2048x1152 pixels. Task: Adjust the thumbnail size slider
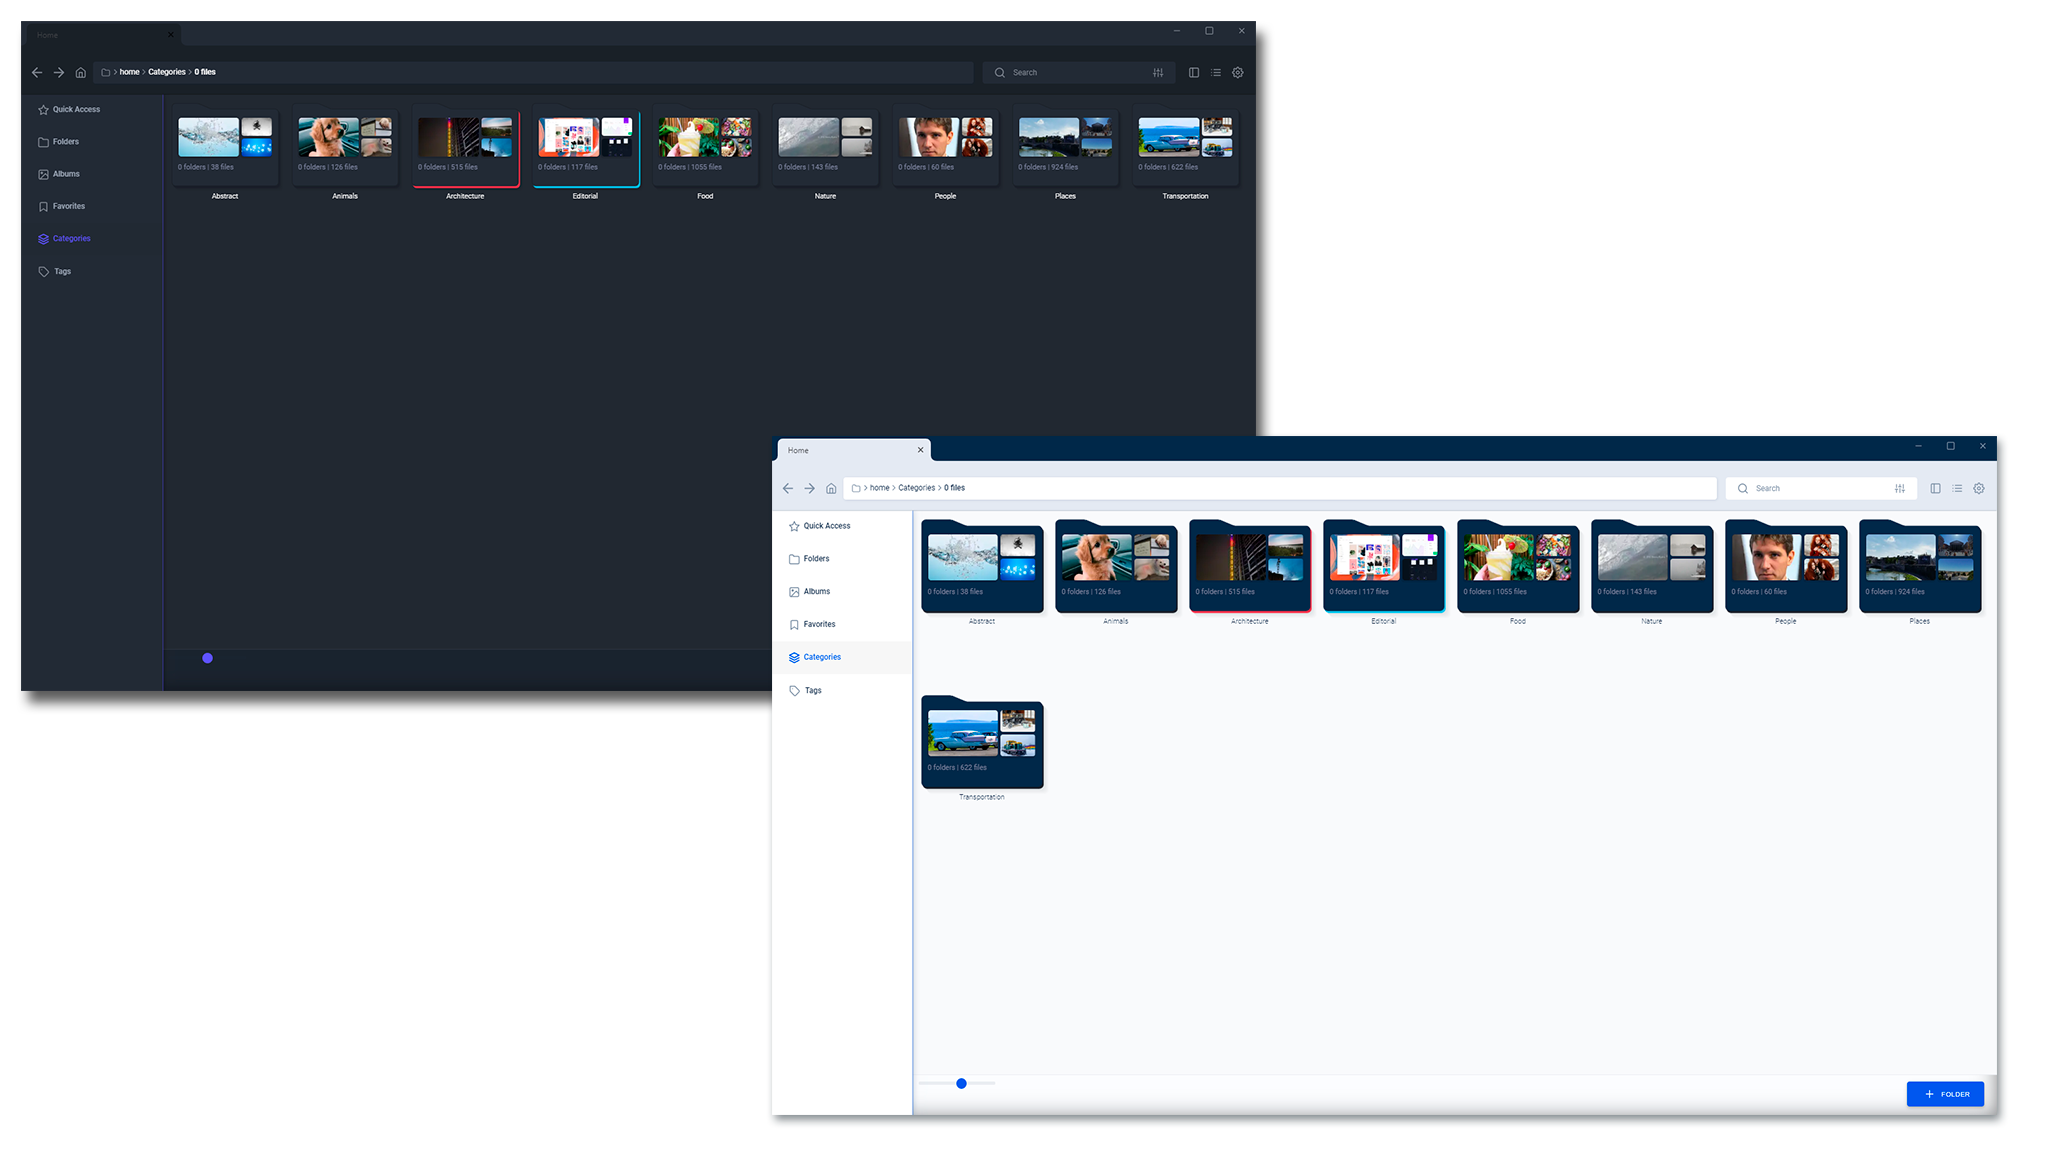pyautogui.click(x=961, y=1083)
